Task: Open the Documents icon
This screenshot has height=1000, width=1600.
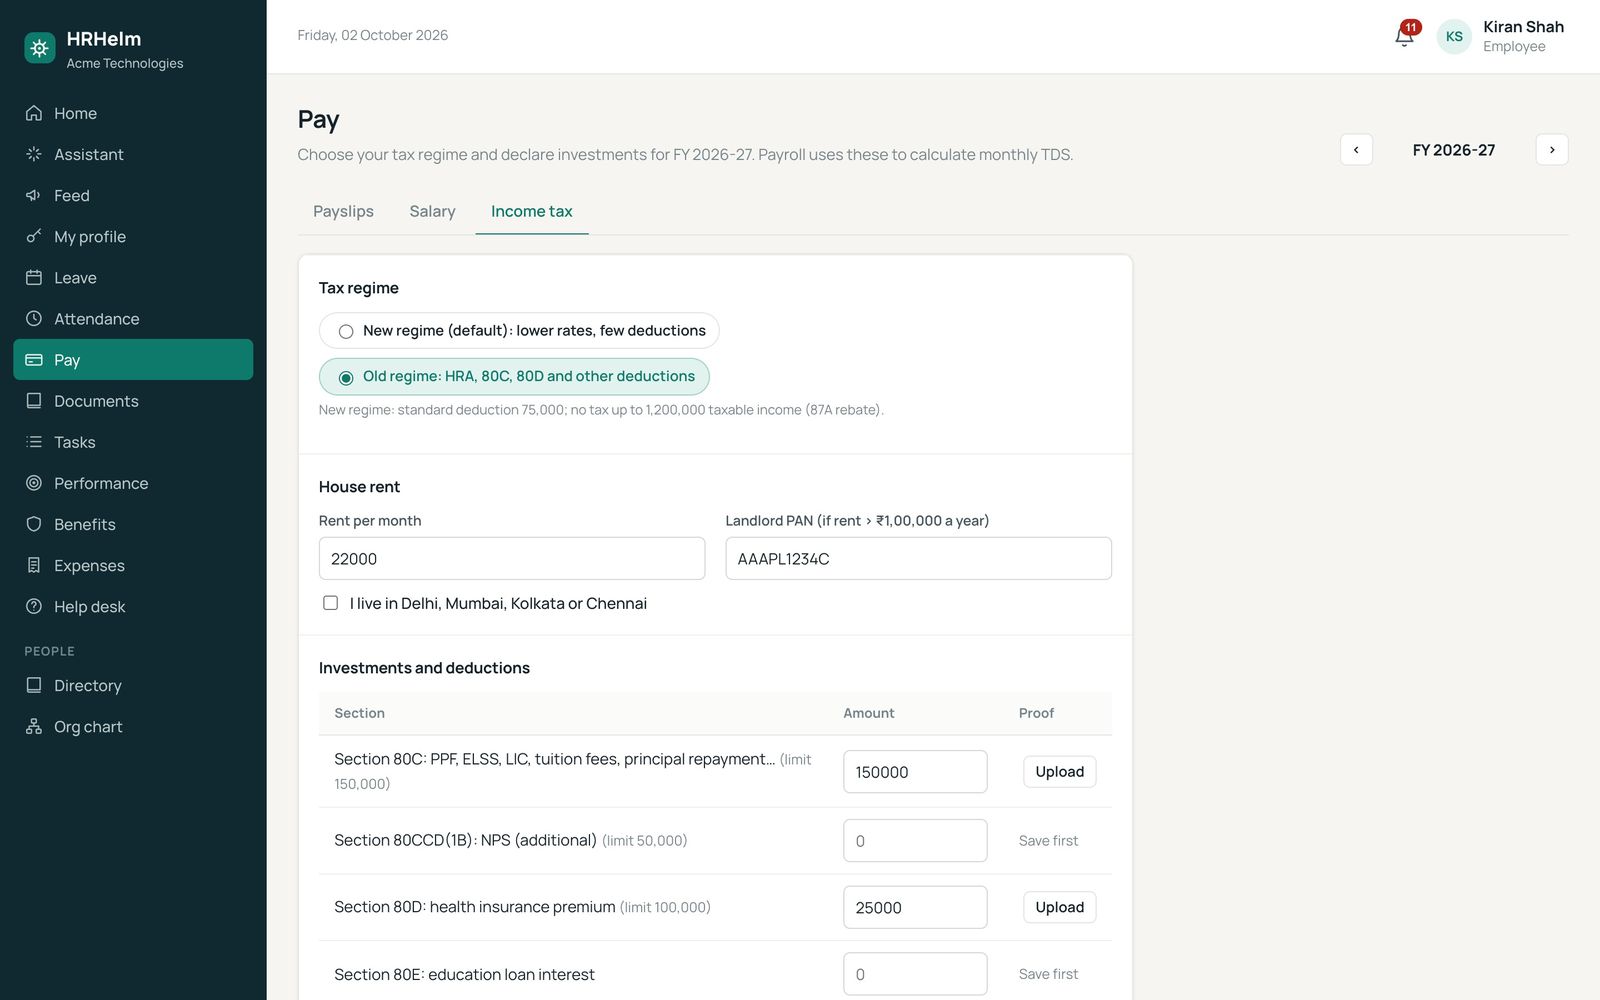Action: 34,401
